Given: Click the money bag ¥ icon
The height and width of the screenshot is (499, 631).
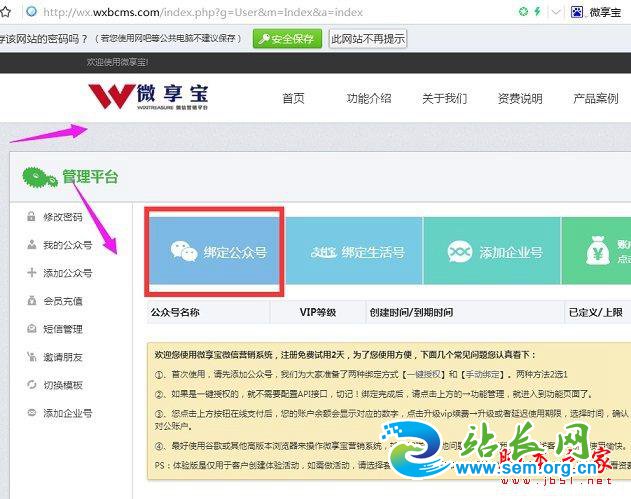Looking at the screenshot, I should (598, 251).
